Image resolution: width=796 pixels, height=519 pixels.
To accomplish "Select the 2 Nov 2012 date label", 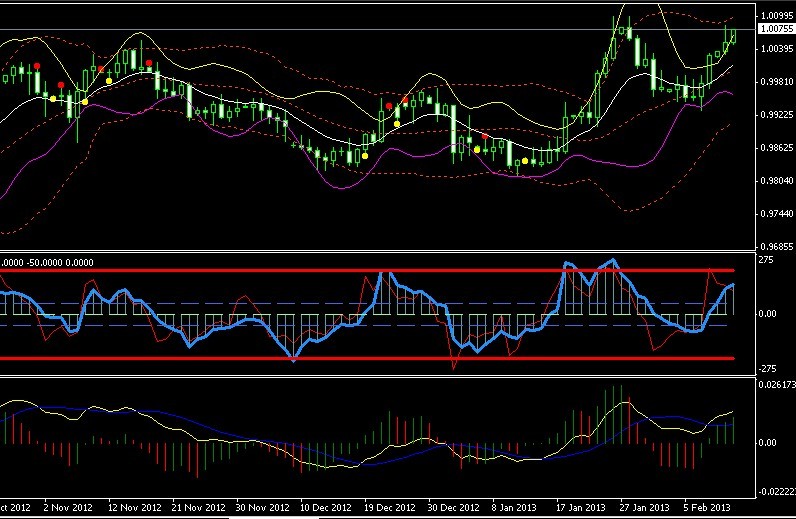I will click(68, 507).
